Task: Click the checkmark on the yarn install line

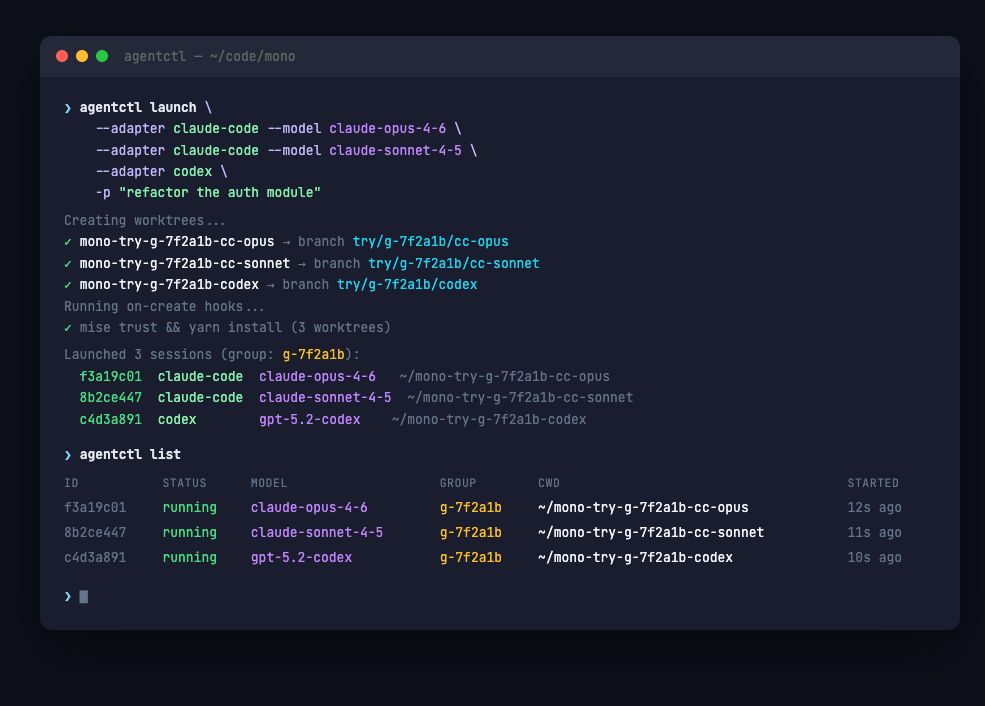Action: click(68, 327)
